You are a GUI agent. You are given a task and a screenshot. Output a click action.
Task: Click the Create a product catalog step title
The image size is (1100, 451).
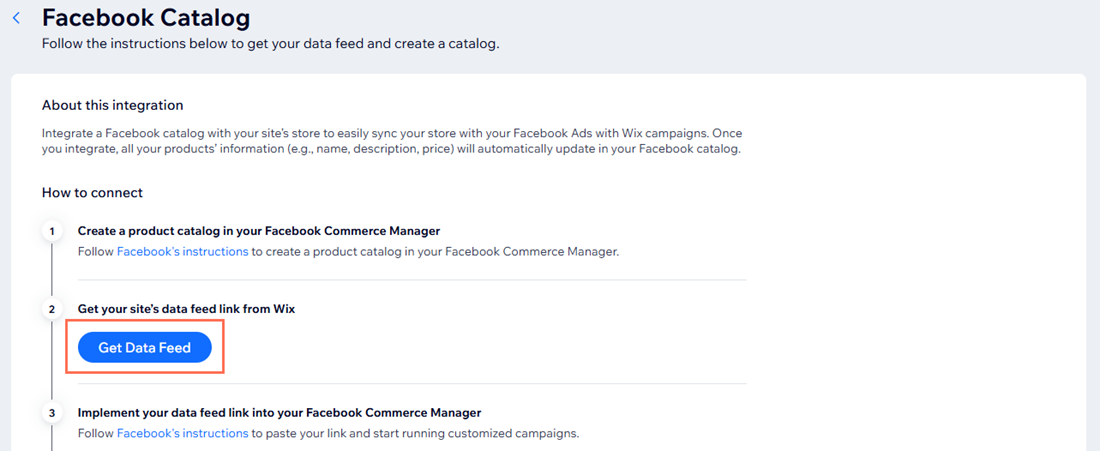[258, 231]
